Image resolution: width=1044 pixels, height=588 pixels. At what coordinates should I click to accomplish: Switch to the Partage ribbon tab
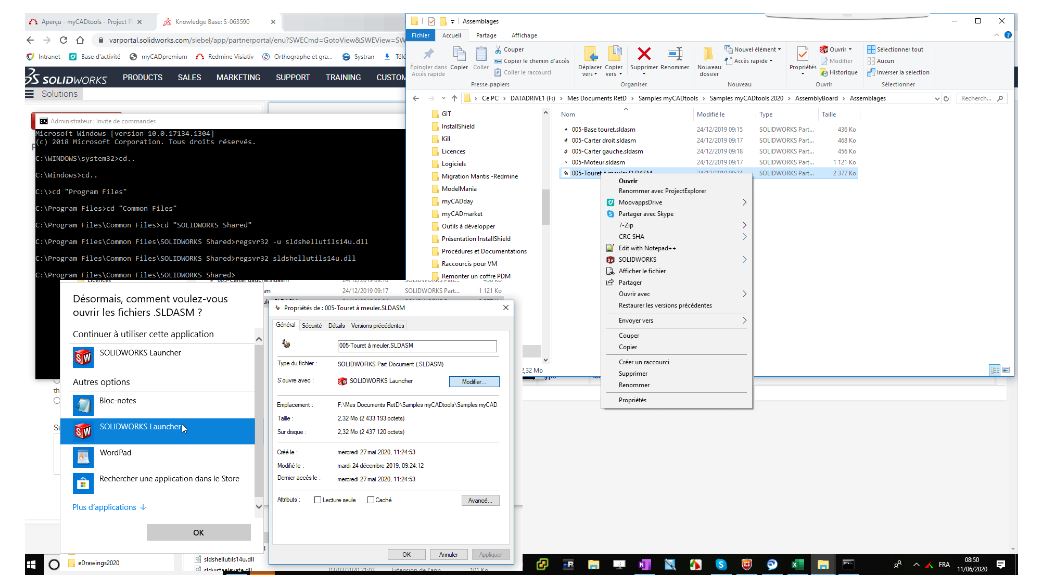click(x=486, y=35)
